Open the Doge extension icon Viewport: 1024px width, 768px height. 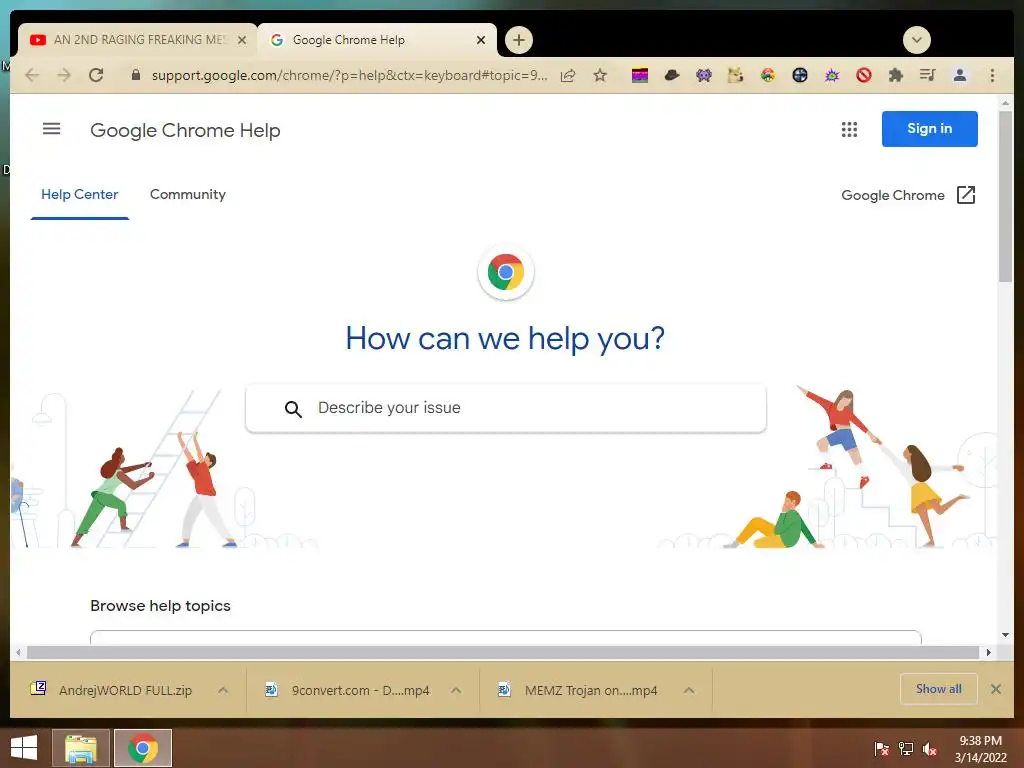click(x=736, y=75)
